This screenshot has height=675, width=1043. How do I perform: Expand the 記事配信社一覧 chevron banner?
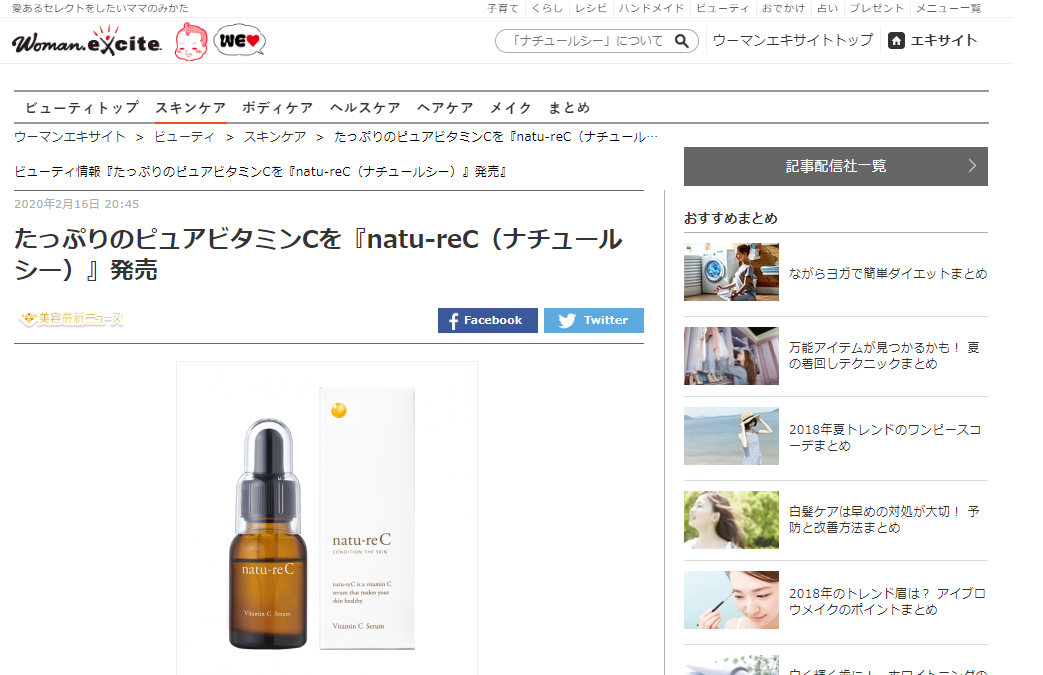[x=835, y=166]
